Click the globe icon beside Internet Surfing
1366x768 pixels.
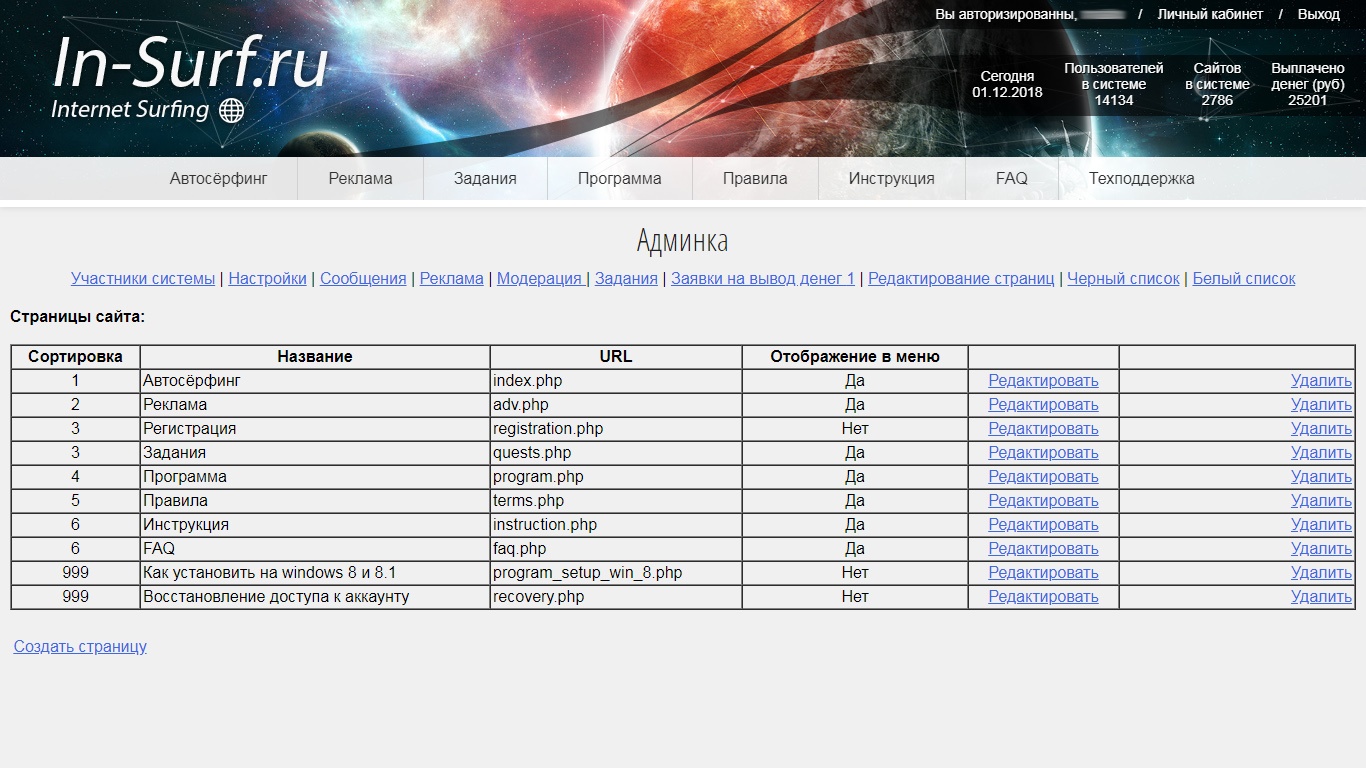(x=231, y=110)
